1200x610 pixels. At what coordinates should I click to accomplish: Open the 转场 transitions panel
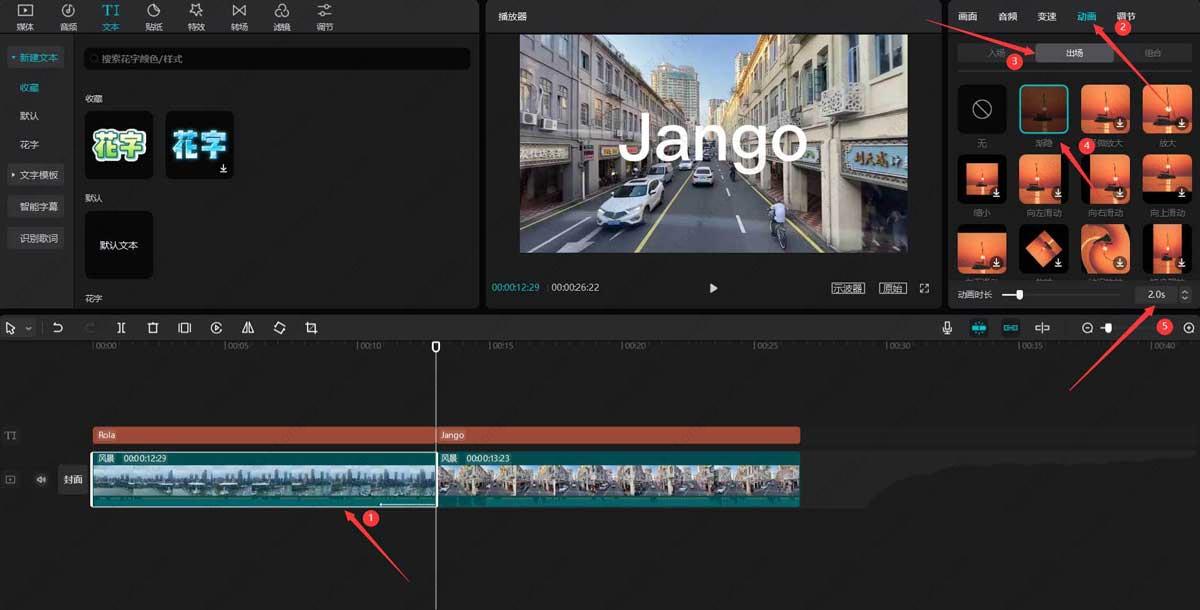pyautogui.click(x=239, y=17)
